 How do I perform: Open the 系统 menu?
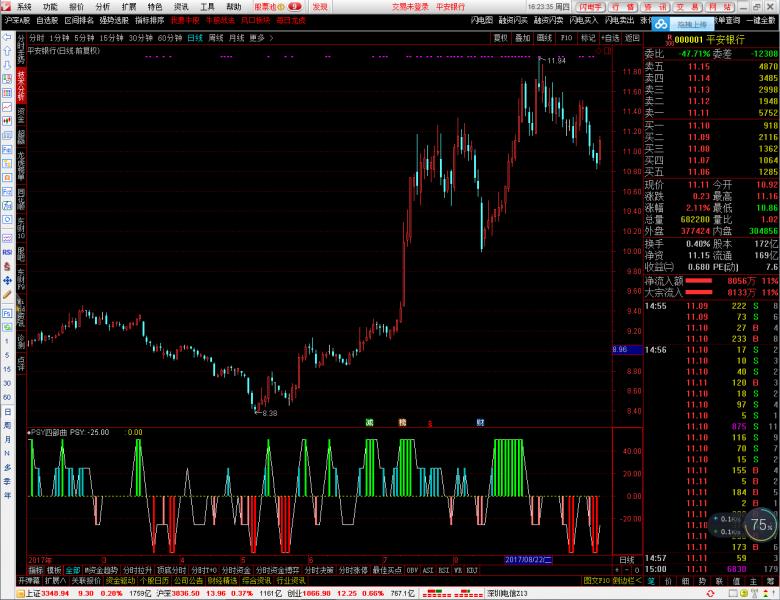24,6
